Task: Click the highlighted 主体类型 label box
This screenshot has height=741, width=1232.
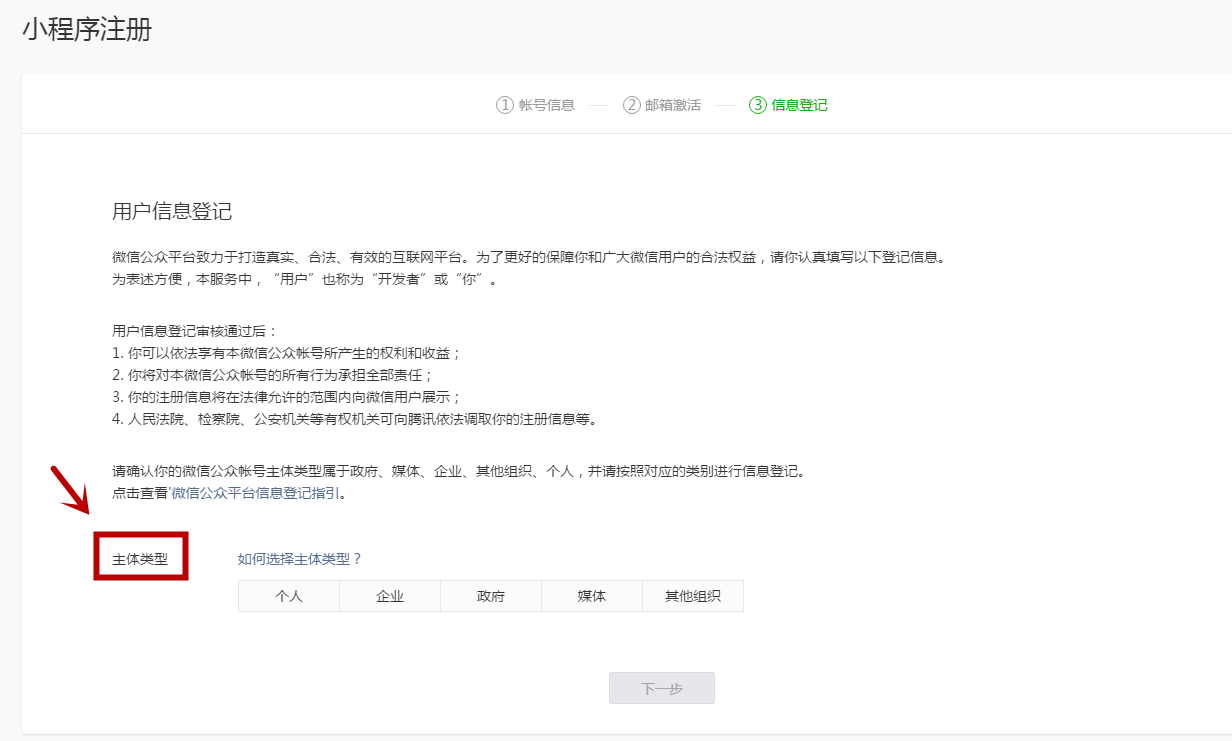Action: 140,556
